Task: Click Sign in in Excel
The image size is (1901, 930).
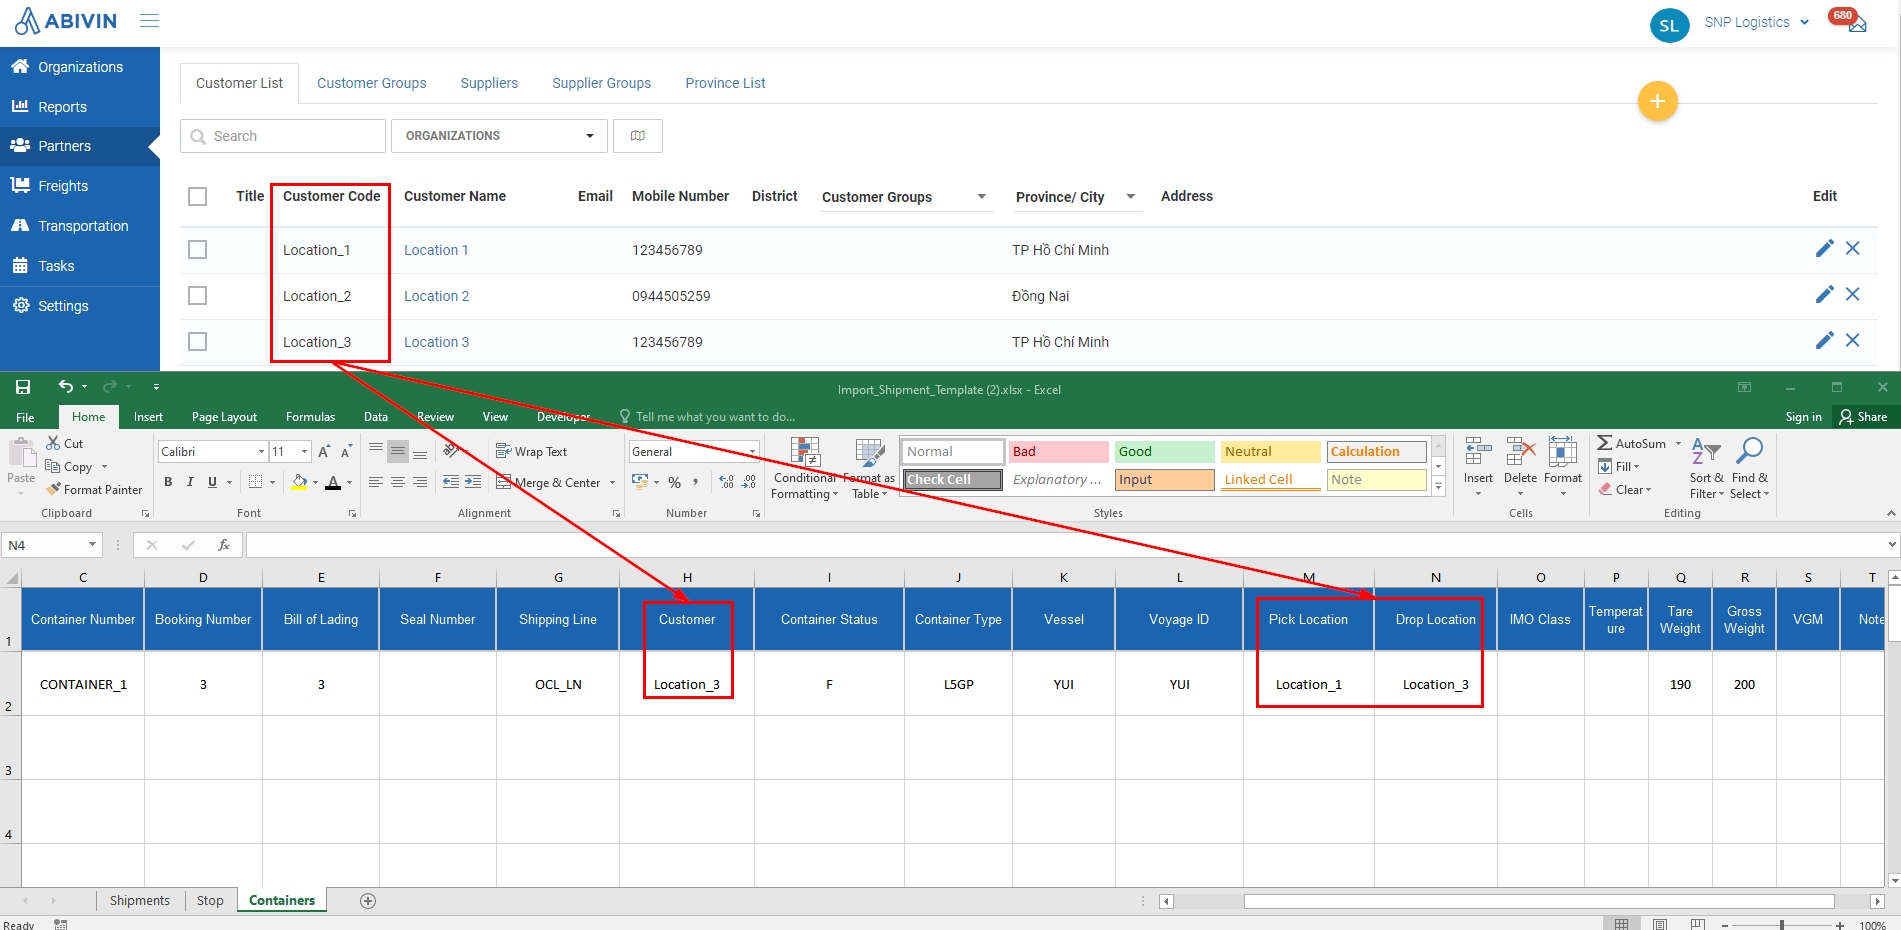Action: click(1803, 417)
